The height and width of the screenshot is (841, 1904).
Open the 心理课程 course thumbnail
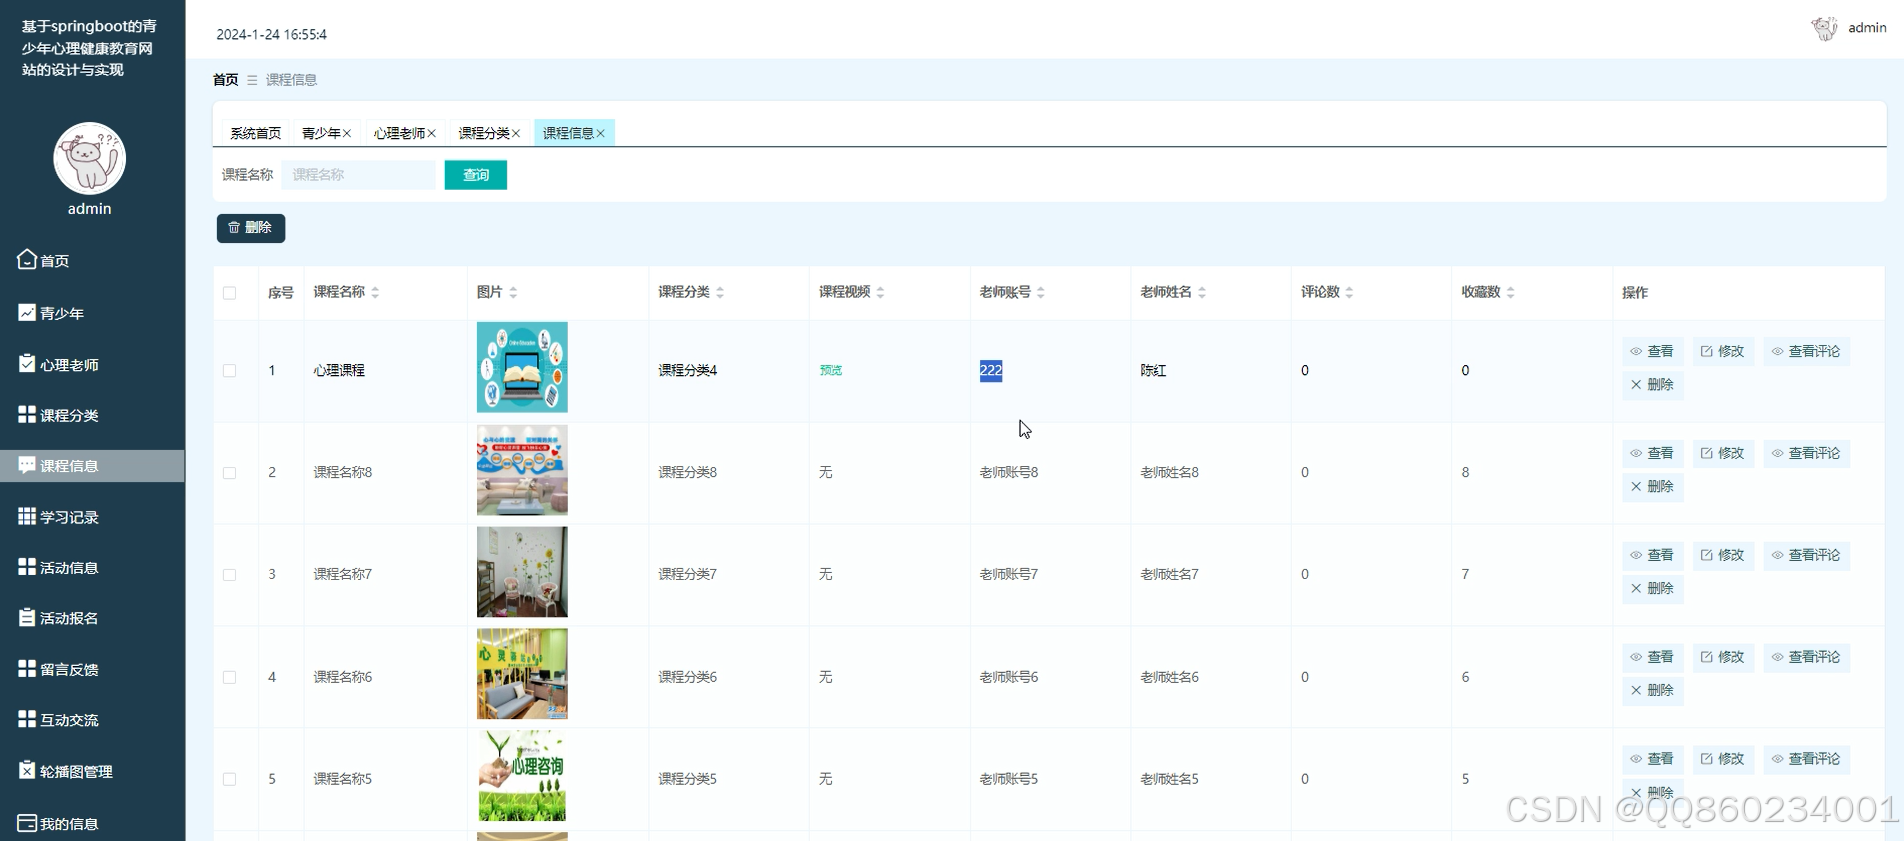pos(522,367)
